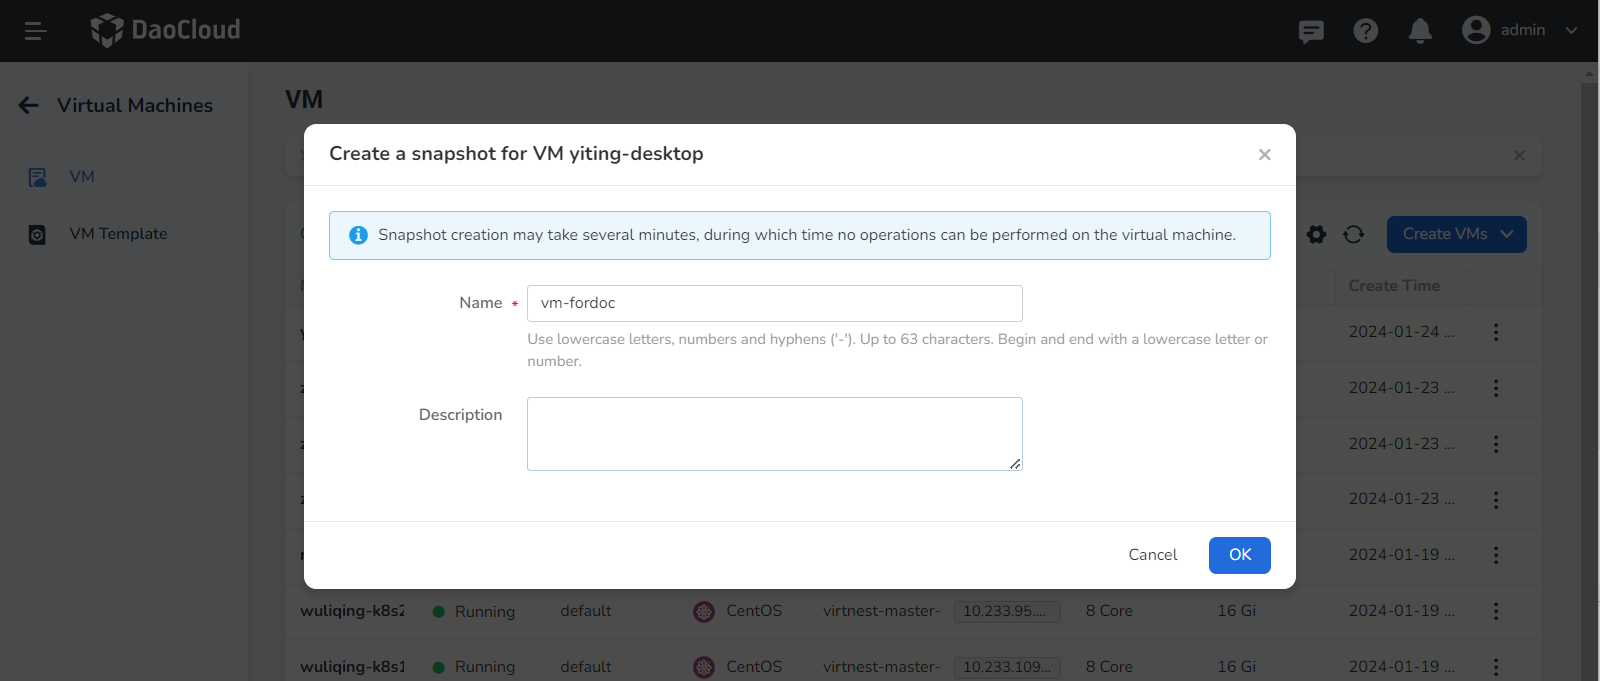Click the admin user avatar icon
Viewport: 1600px width, 681px height.
[1475, 30]
